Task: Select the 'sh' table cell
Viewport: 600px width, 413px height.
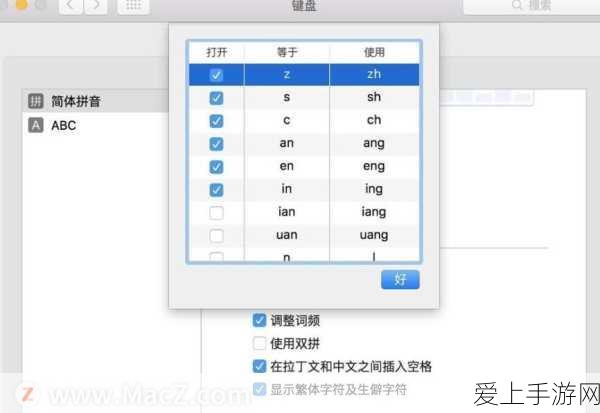Action: [374, 97]
